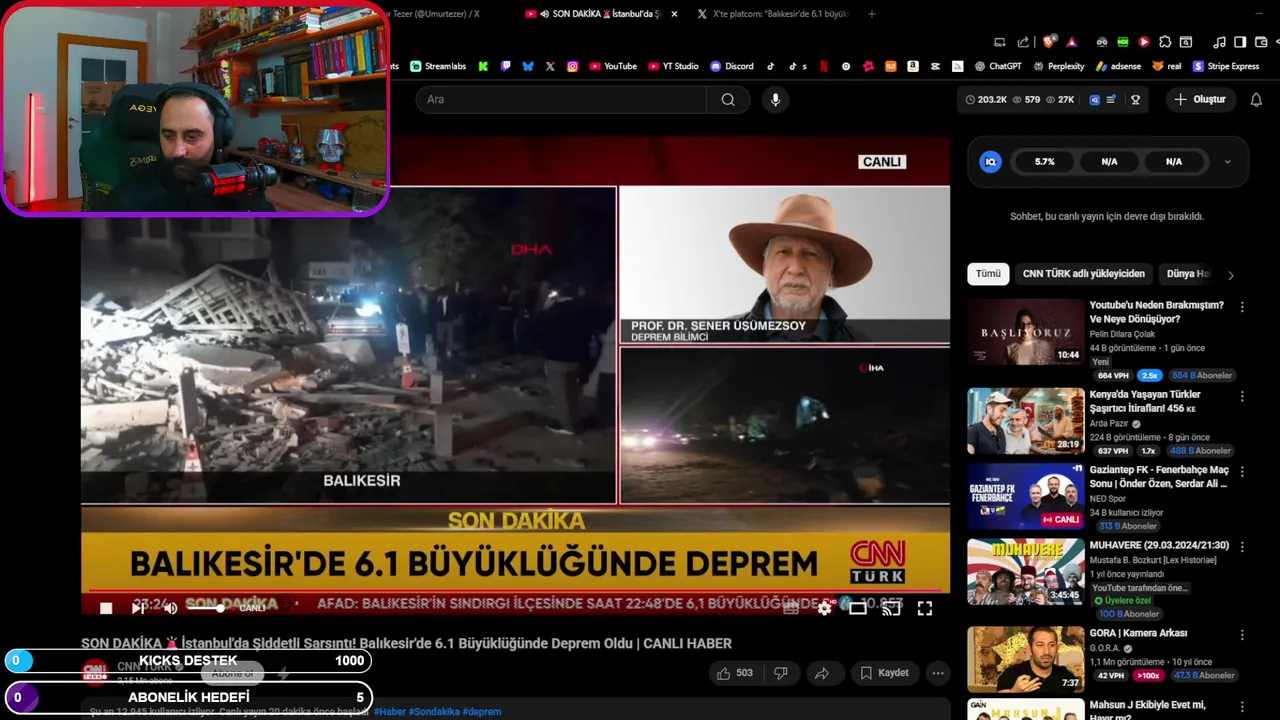Open the Stripe Express bookmark
This screenshot has width=1280, height=720.
[1226, 66]
